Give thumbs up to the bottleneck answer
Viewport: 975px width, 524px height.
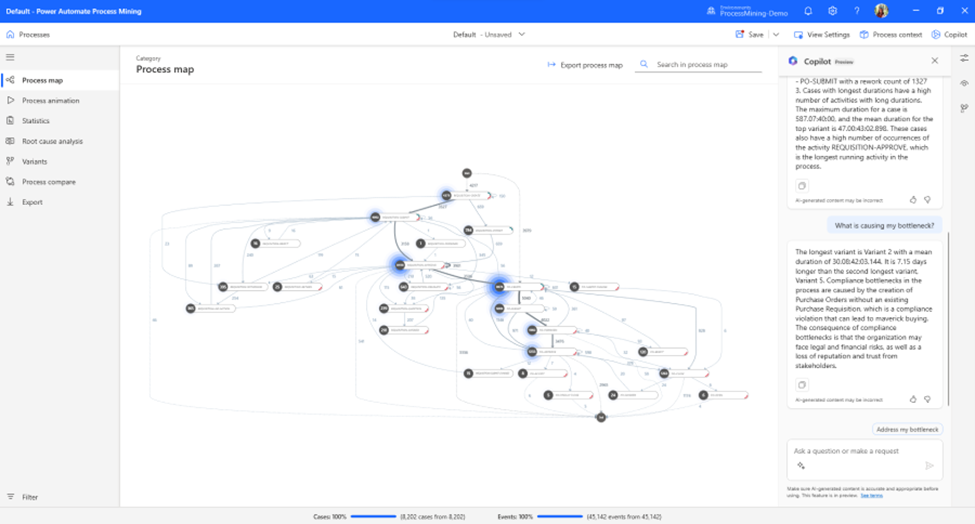pos(913,399)
